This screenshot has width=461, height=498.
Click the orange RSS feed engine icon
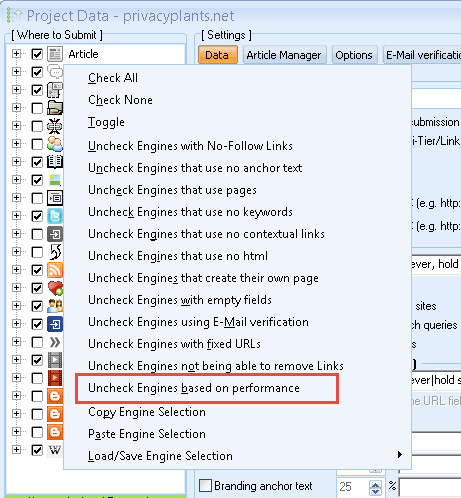pyautogui.click(x=55, y=270)
